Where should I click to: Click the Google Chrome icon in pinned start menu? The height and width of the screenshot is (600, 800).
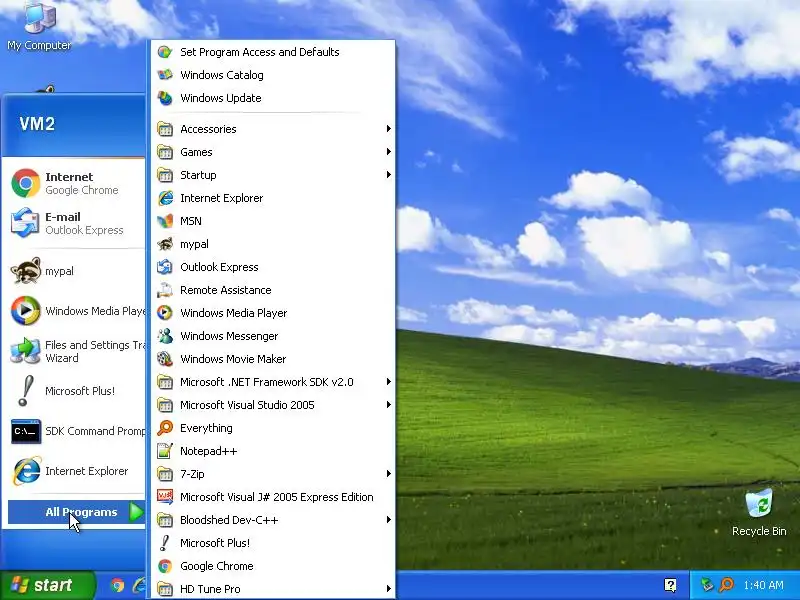pyautogui.click(x=26, y=183)
